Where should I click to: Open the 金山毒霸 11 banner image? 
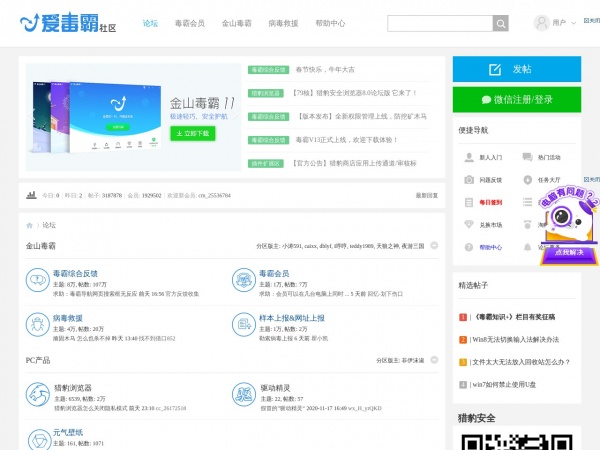tap(133, 117)
